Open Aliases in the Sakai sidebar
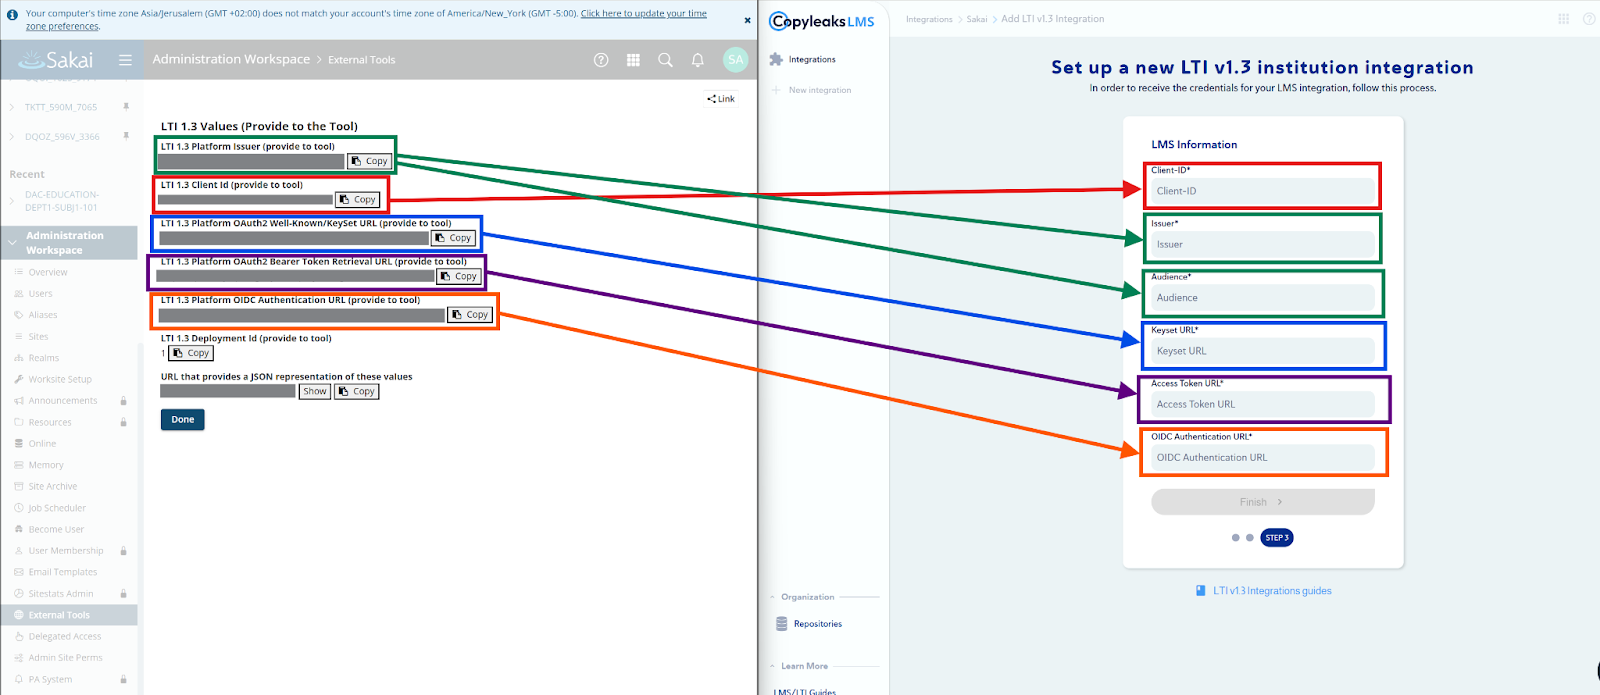The image size is (1600, 695). (43, 315)
